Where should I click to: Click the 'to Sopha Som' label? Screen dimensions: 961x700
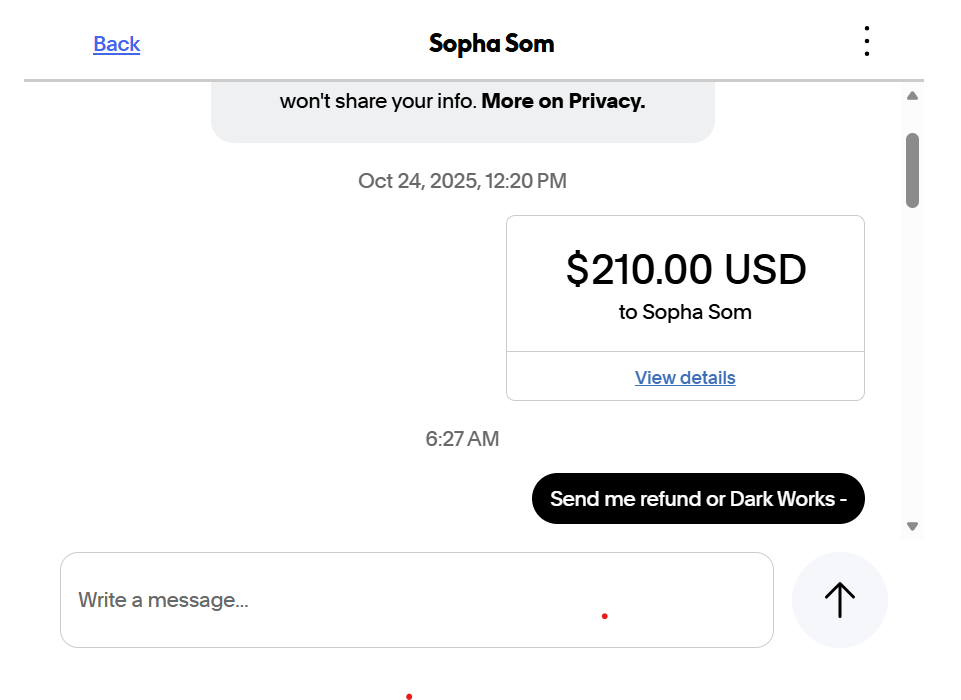click(x=685, y=311)
